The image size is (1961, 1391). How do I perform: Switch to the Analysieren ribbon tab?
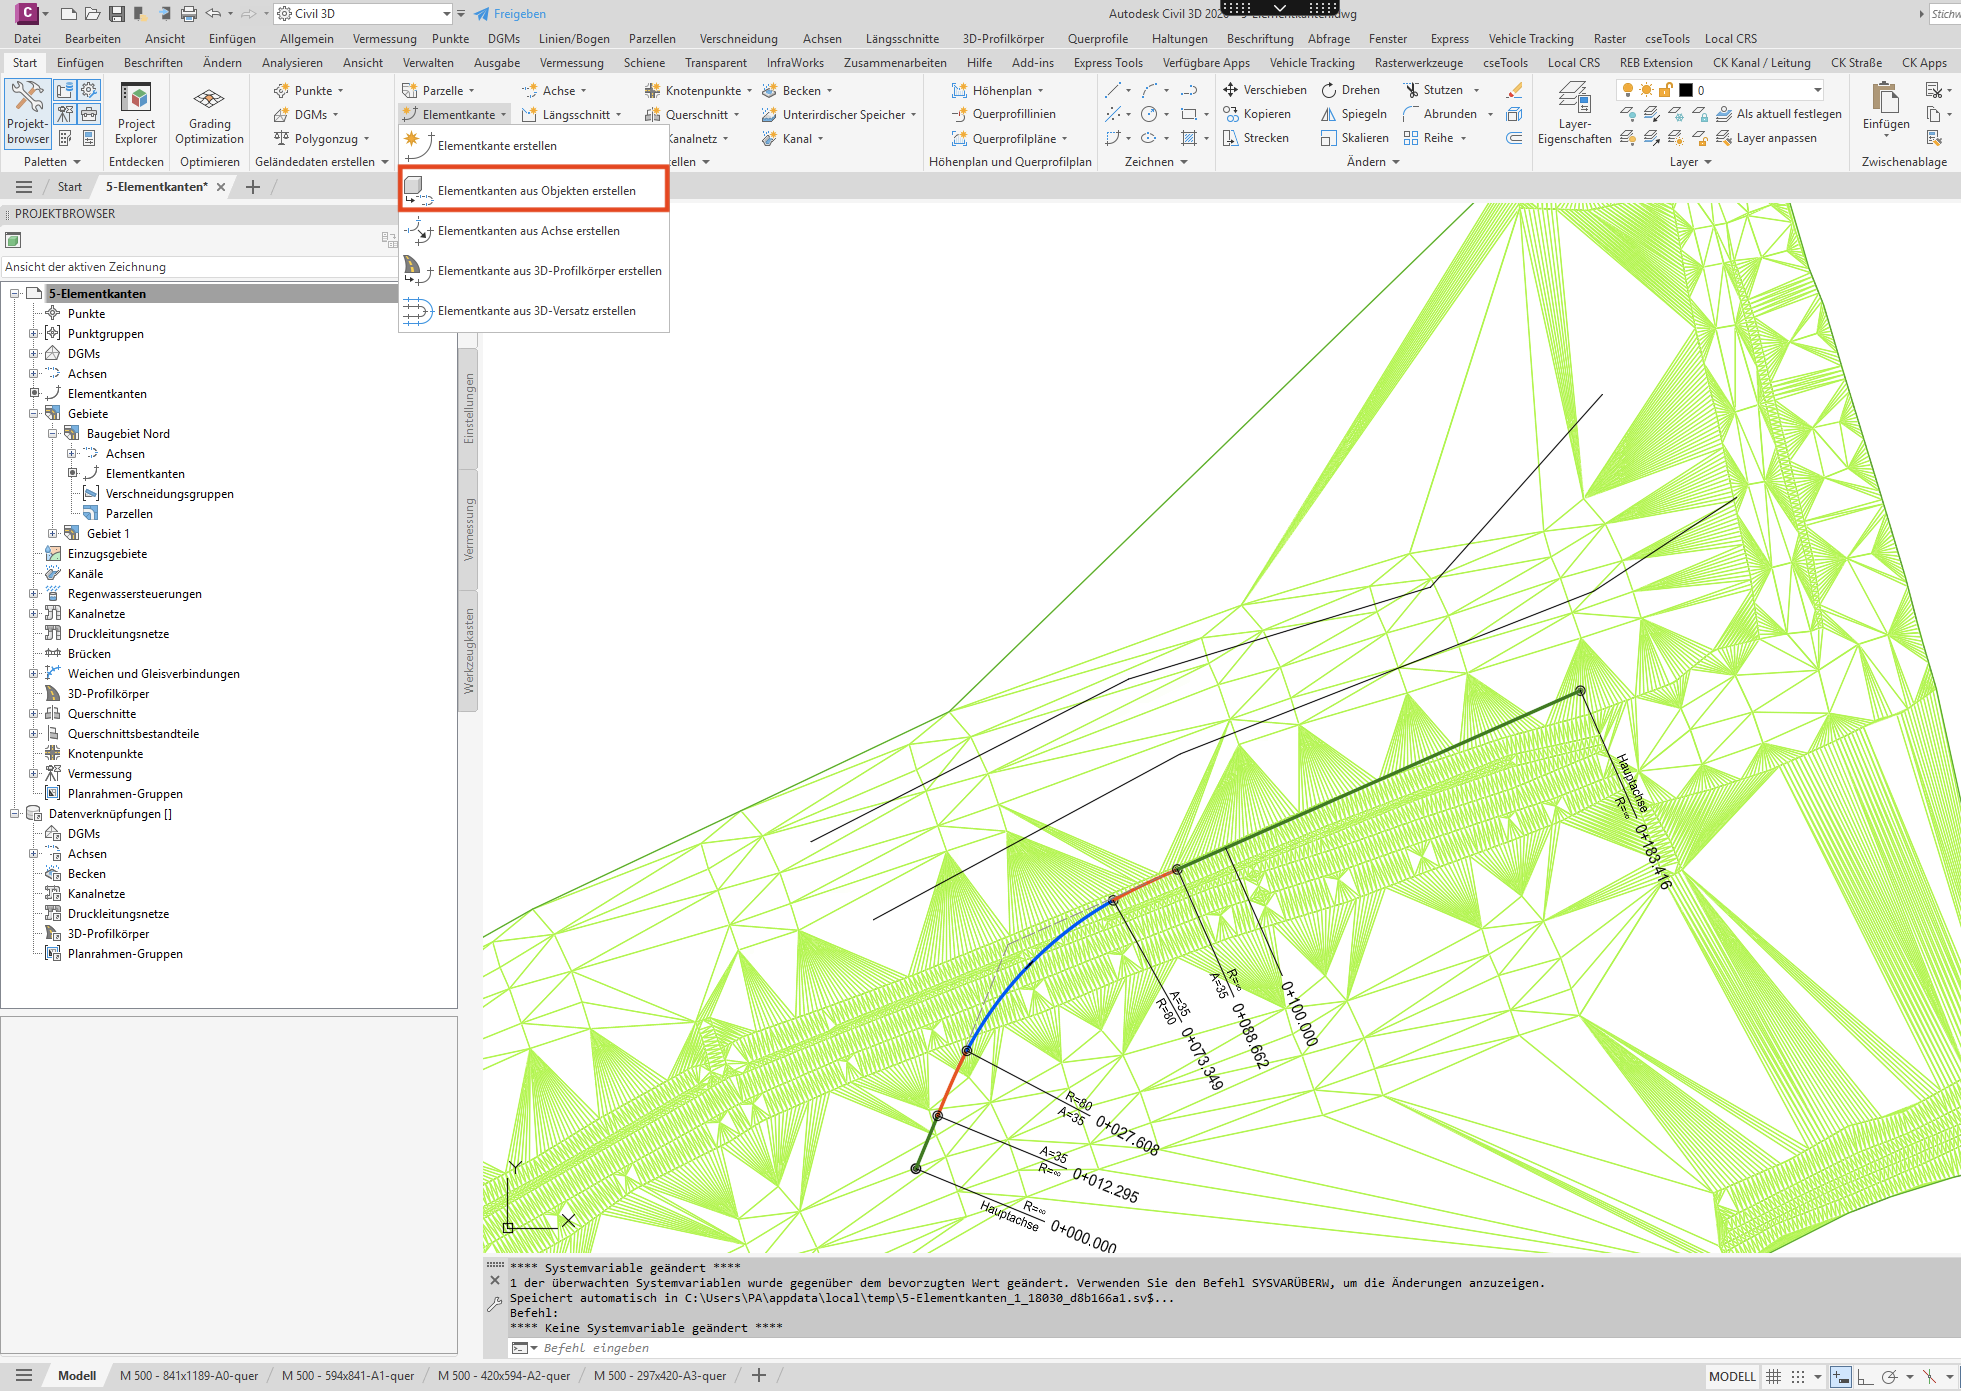[x=292, y=63]
